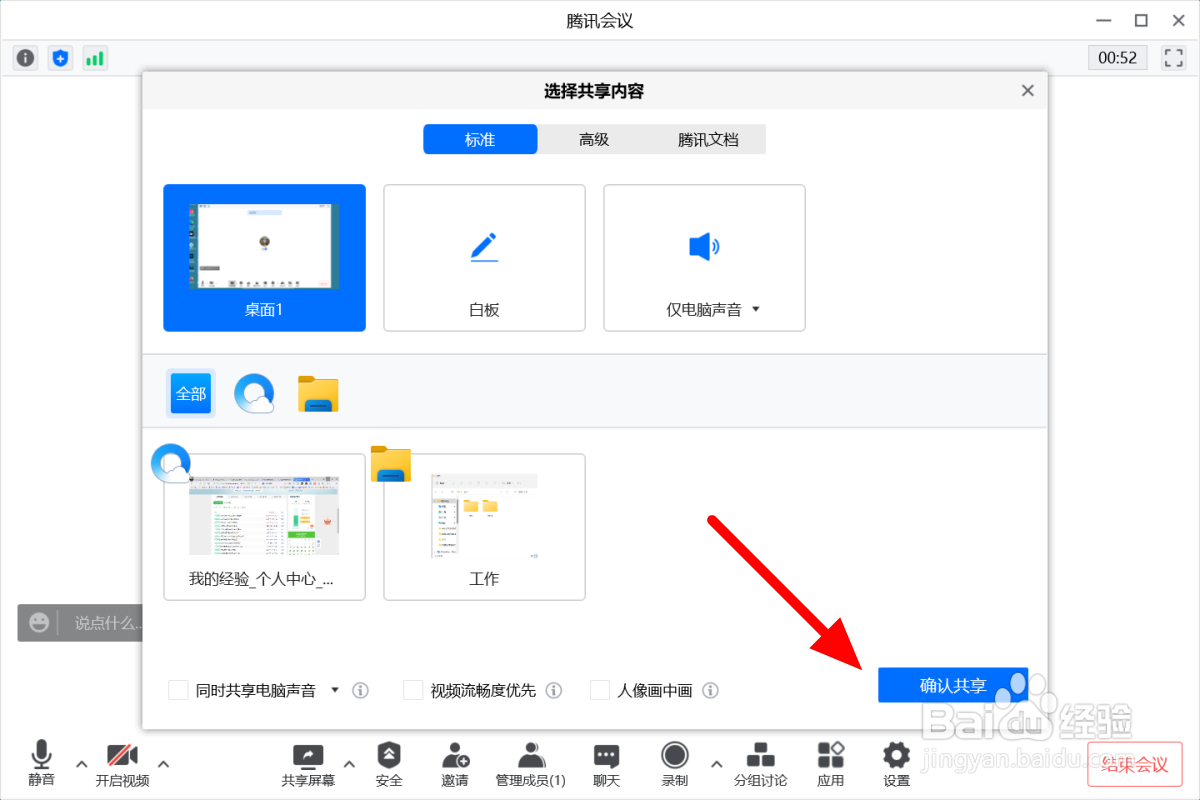1200x800 pixels.
Task: Enable 人像画中画 checkbox
Action: click(600, 690)
